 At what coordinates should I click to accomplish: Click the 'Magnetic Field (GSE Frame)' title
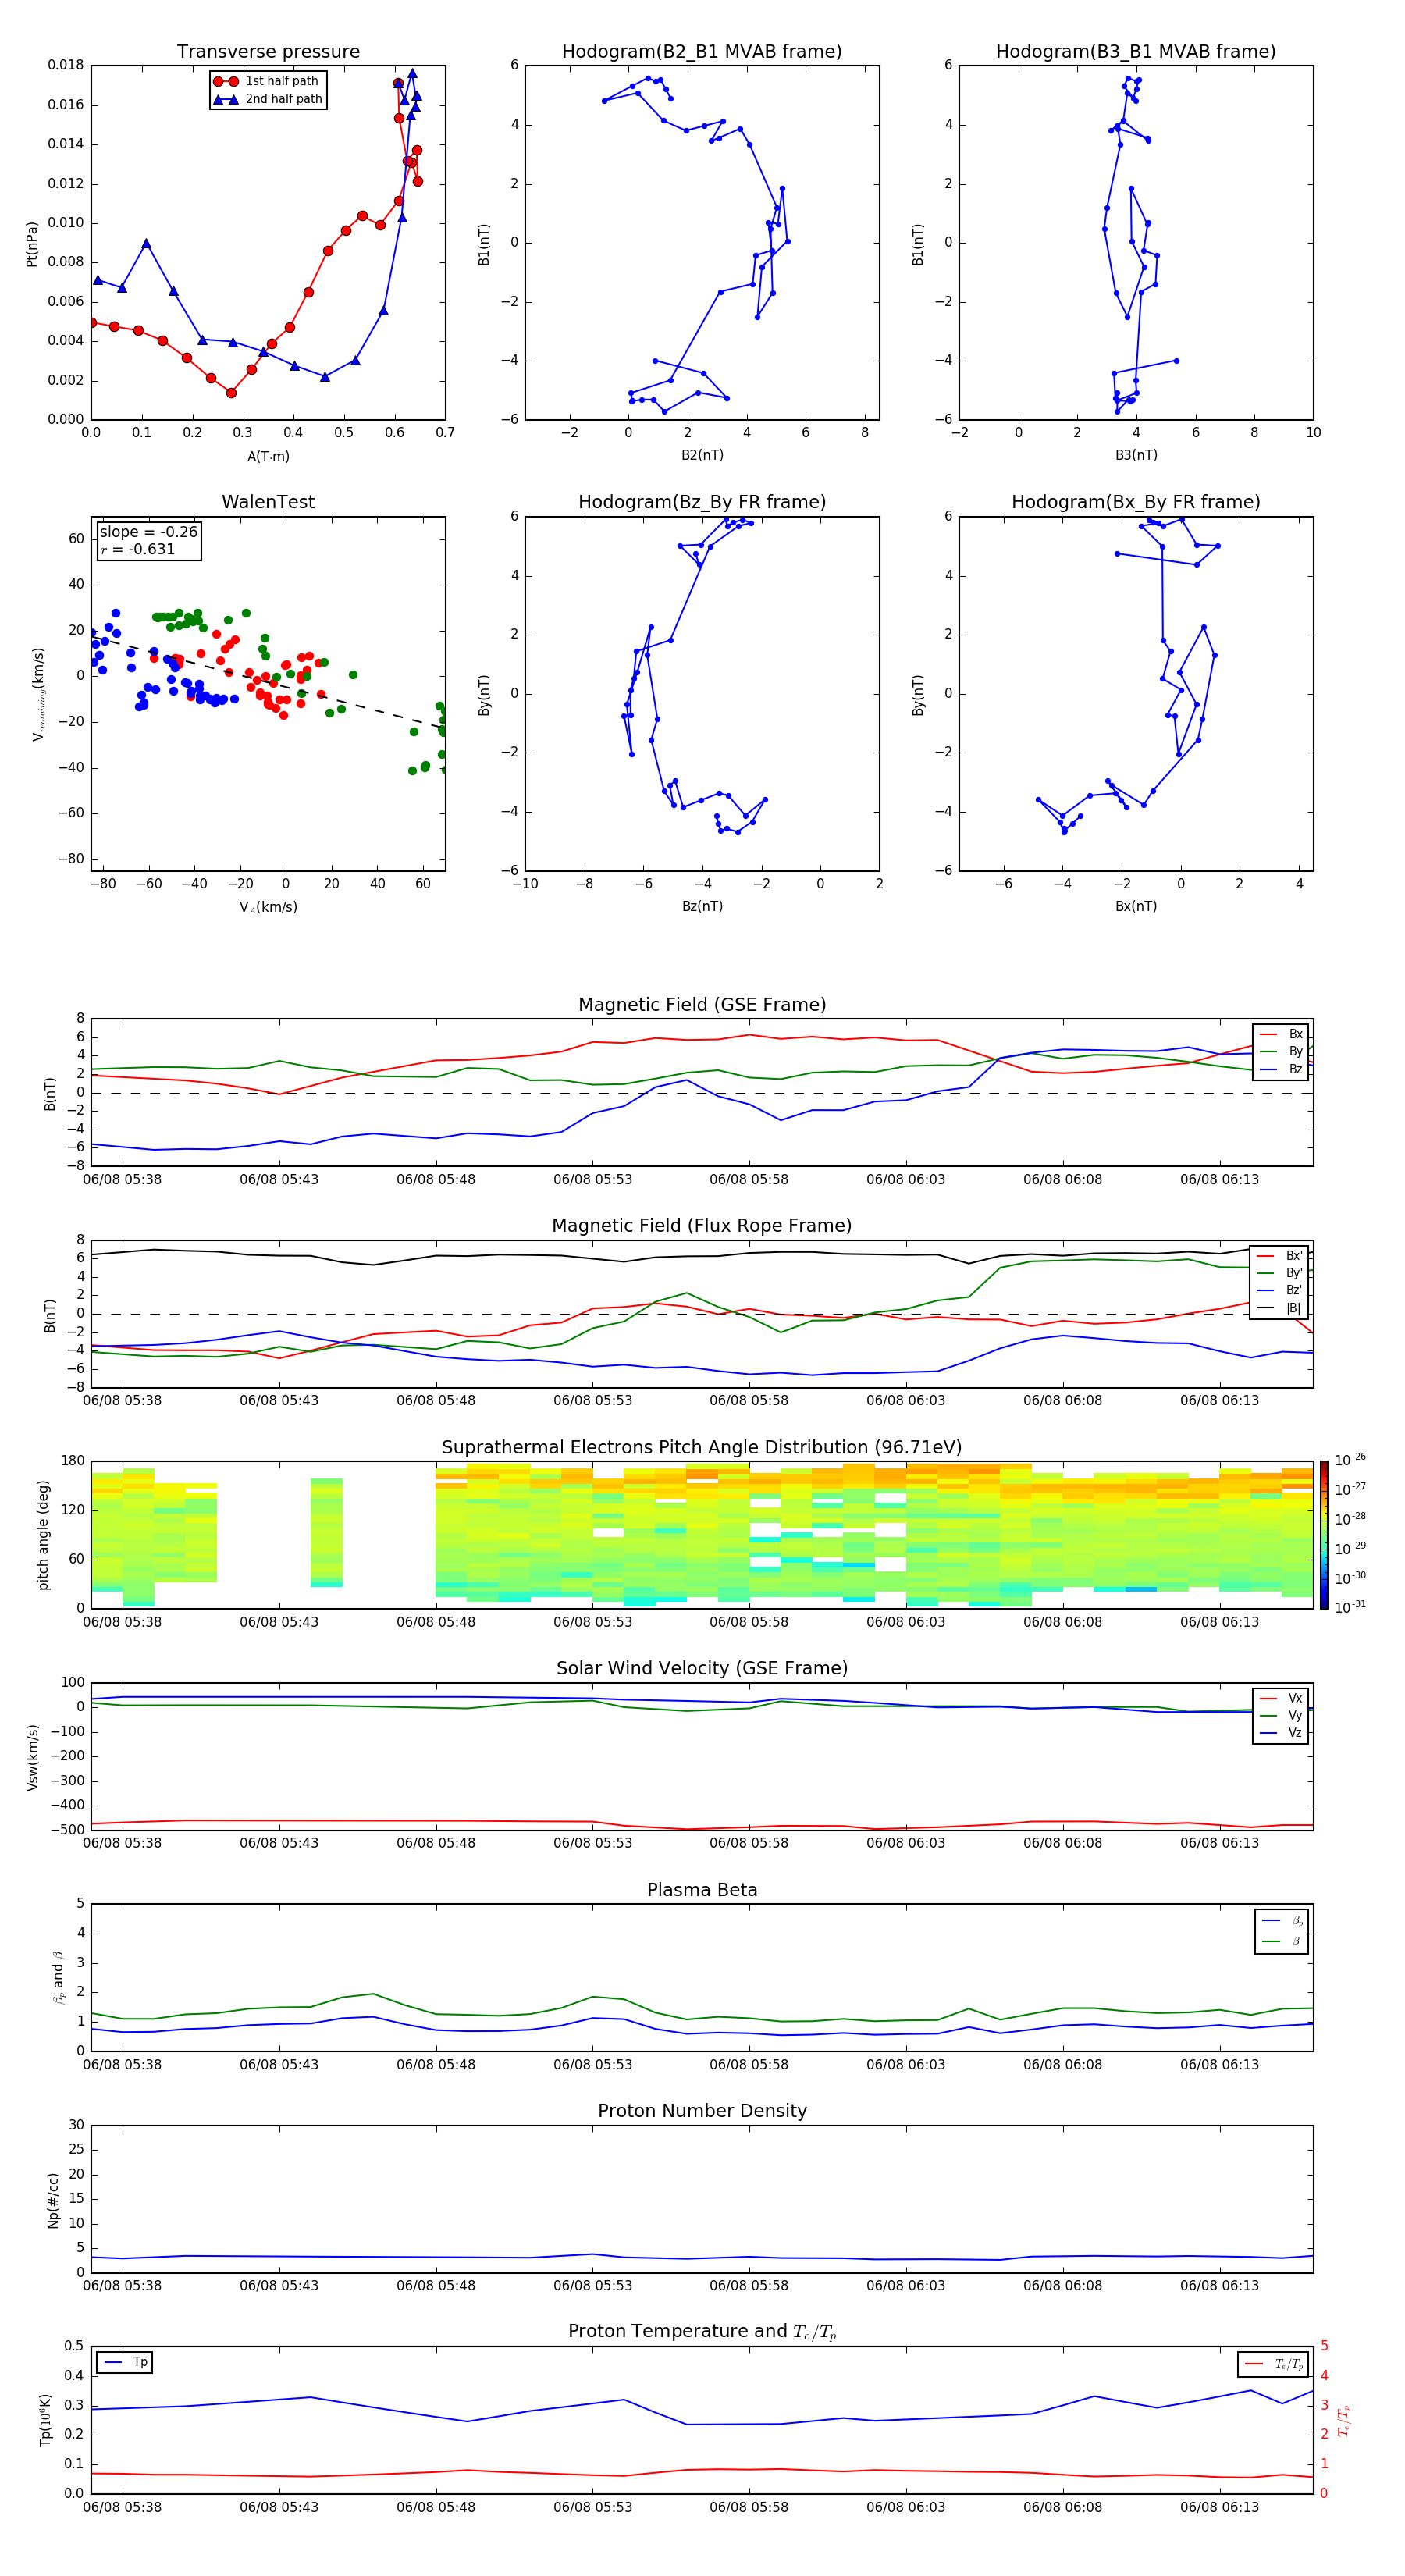click(x=702, y=1005)
